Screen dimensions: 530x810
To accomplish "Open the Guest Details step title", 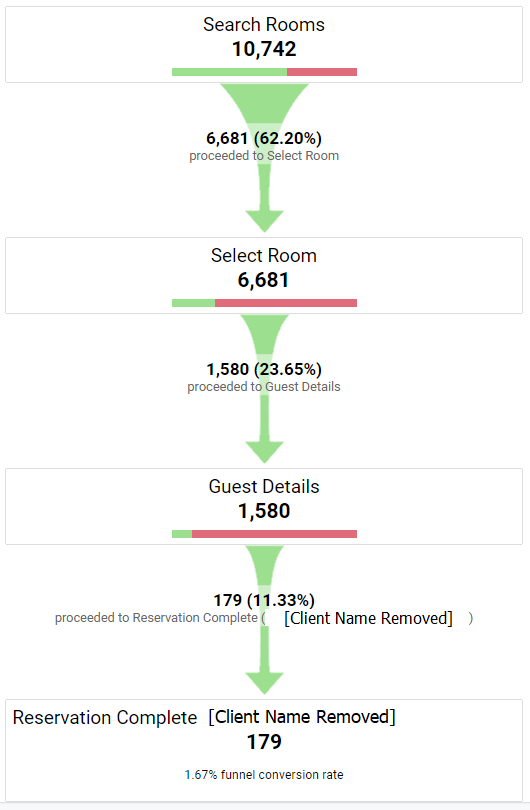I will pos(263,487).
